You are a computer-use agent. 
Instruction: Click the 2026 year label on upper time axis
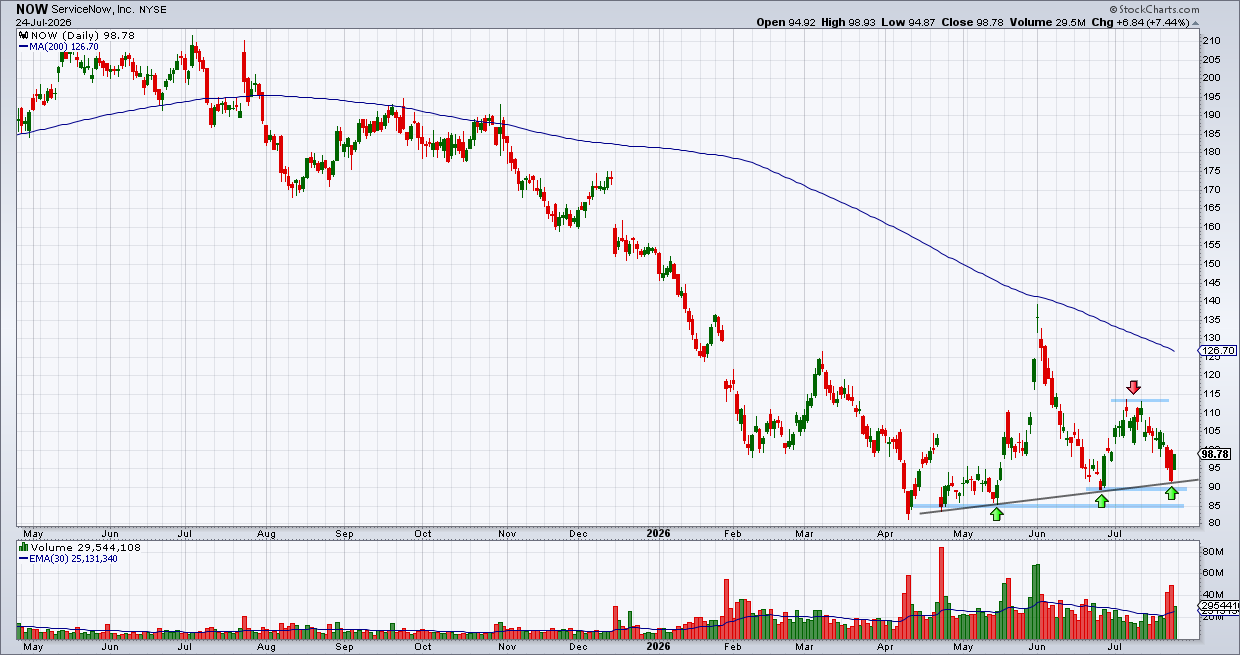[x=660, y=534]
